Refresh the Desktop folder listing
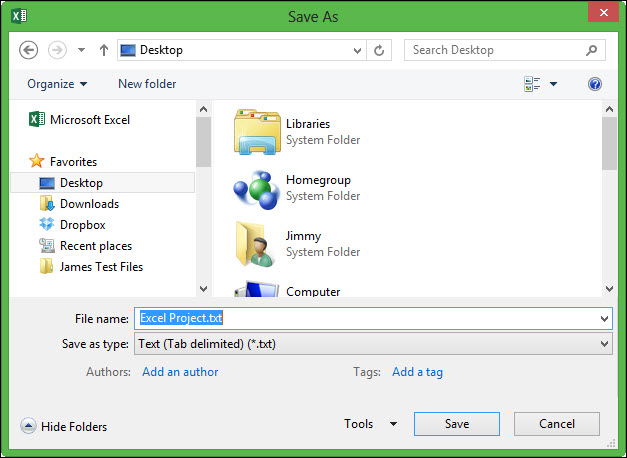627x458 pixels. tap(379, 50)
